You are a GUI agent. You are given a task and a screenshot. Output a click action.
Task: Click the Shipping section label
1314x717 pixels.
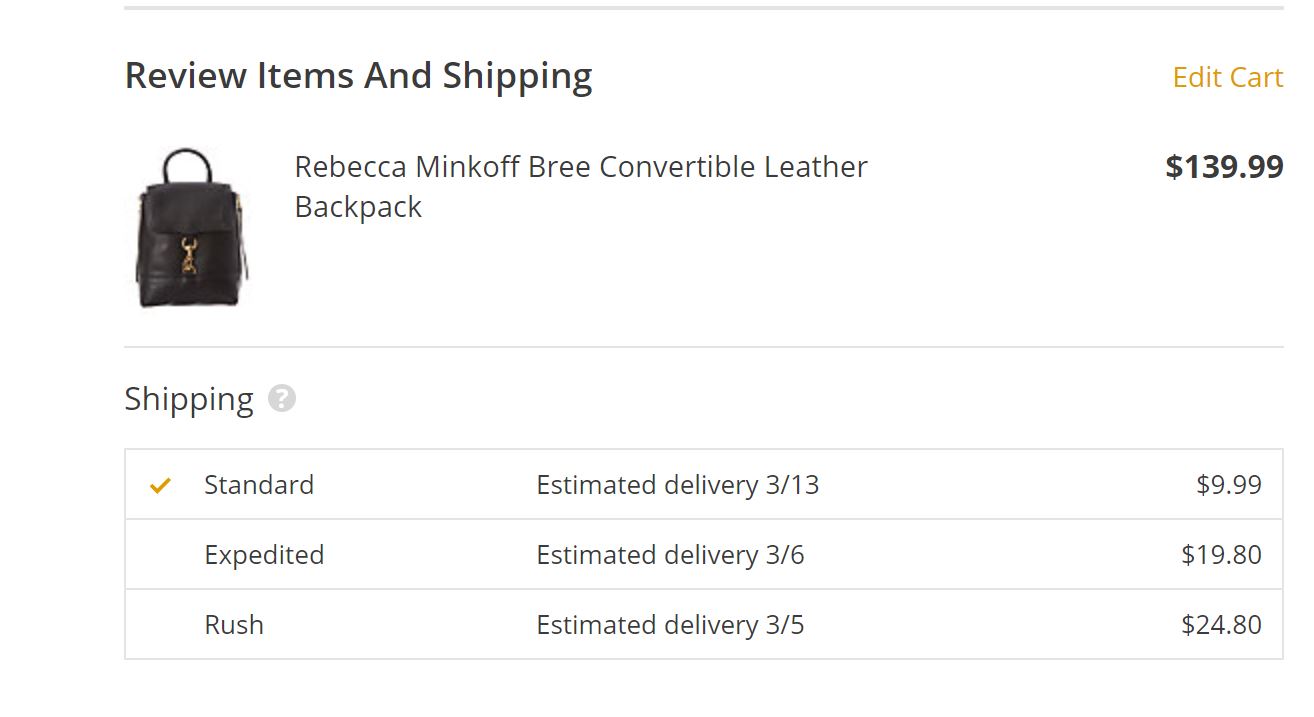point(189,399)
